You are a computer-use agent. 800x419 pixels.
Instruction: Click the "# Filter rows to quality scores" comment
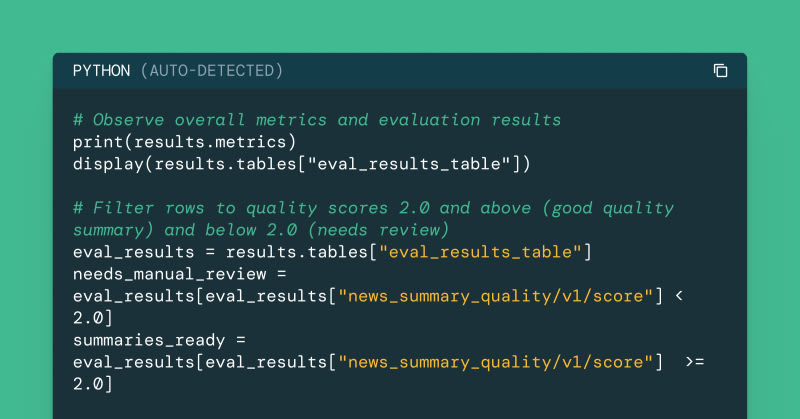pos(373,208)
